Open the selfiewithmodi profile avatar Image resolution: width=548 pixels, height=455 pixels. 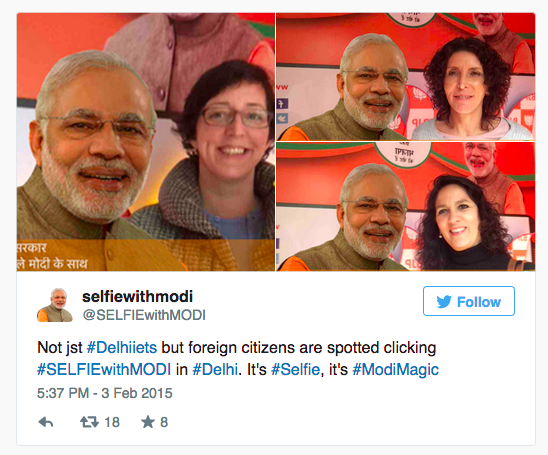[55, 305]
